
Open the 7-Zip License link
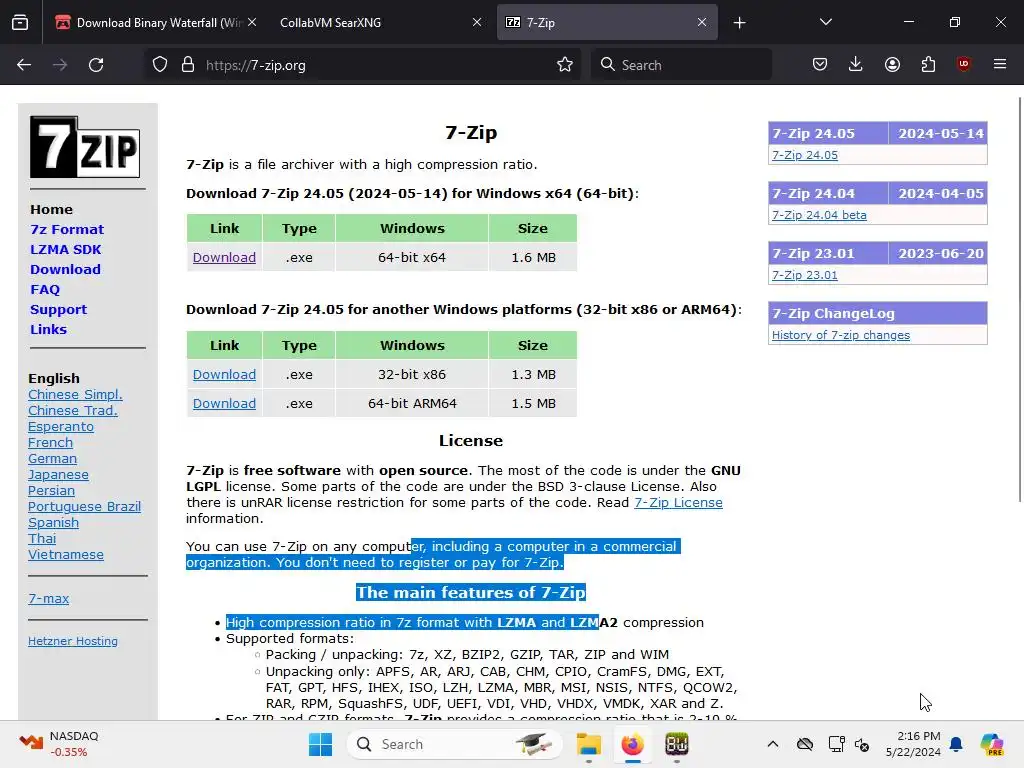click(678, 503)
